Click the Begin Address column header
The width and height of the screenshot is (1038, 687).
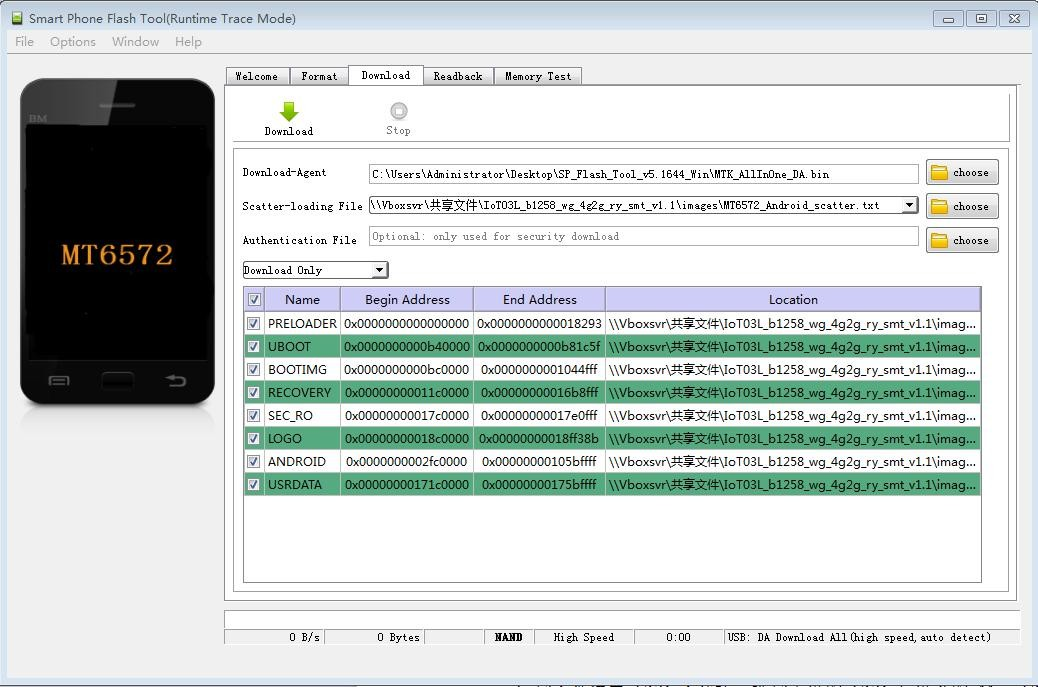coord(407,300)
